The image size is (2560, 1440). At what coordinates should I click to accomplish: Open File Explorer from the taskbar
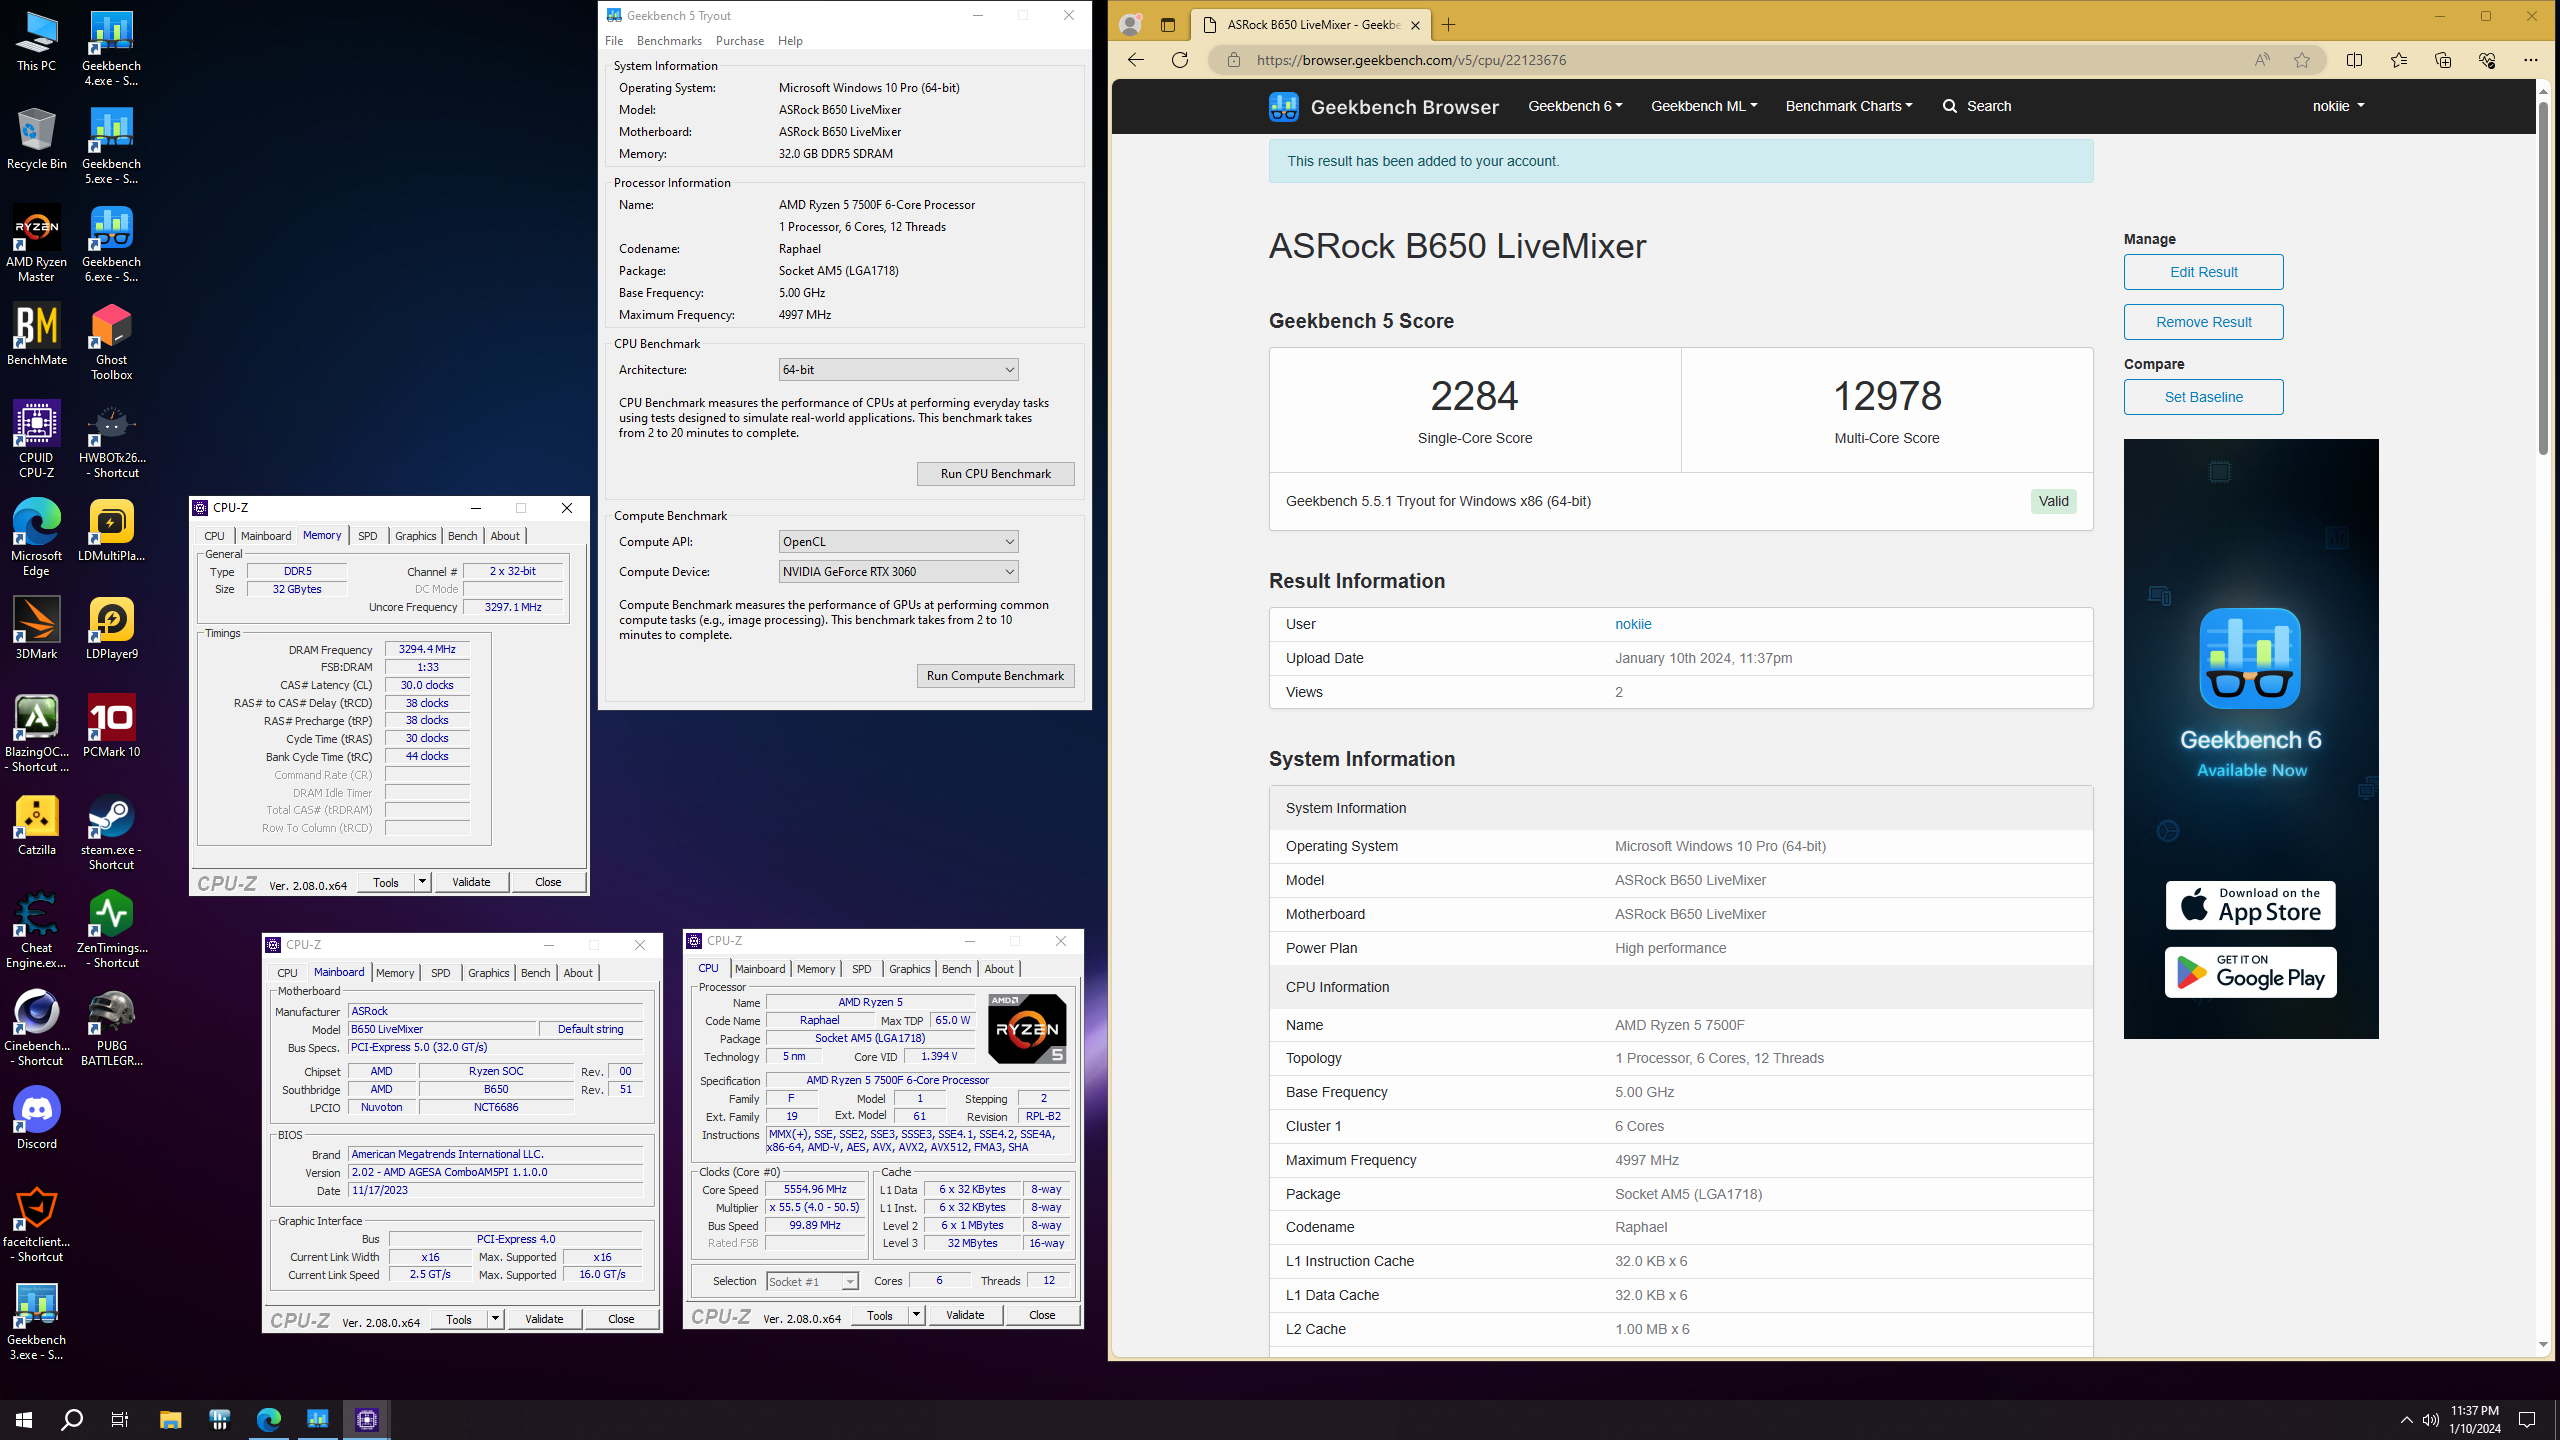[x=170, y=1419]
